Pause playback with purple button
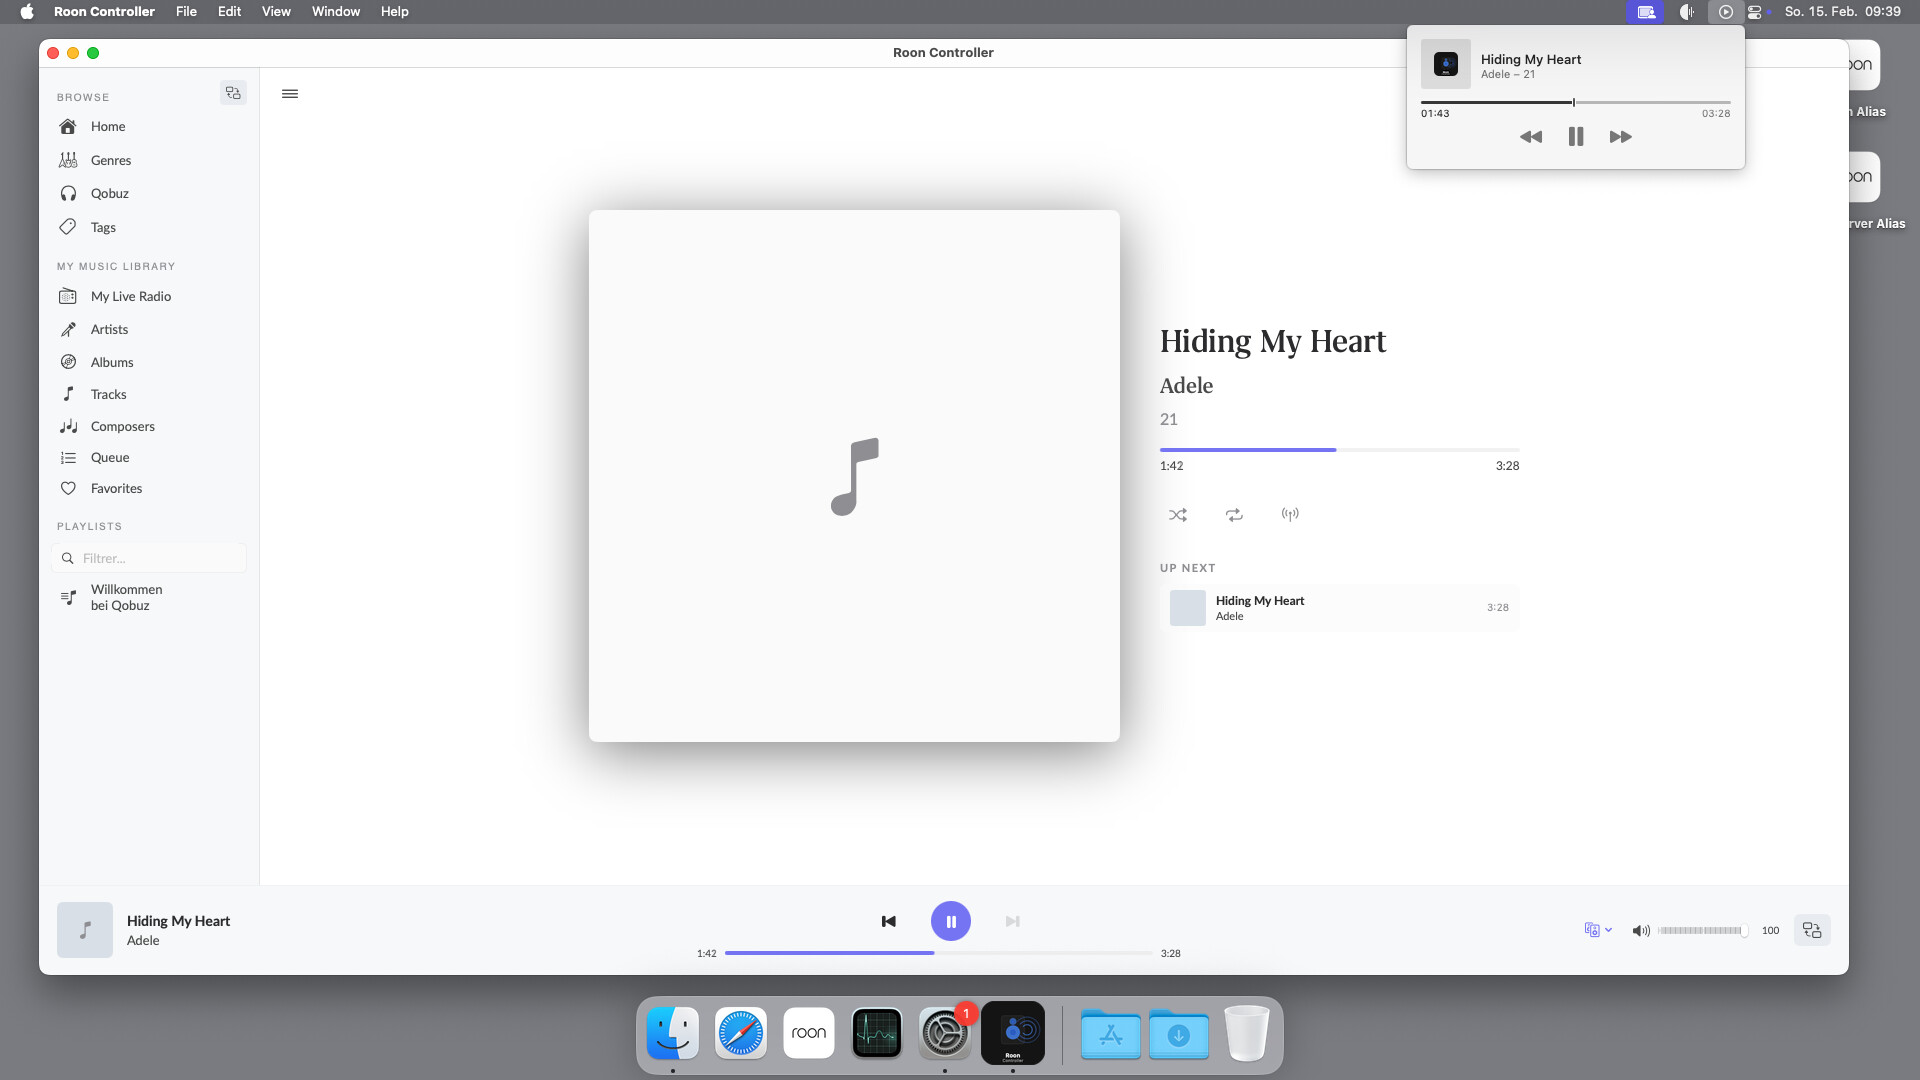The image size is (1920, 1080). coord(950,921)
